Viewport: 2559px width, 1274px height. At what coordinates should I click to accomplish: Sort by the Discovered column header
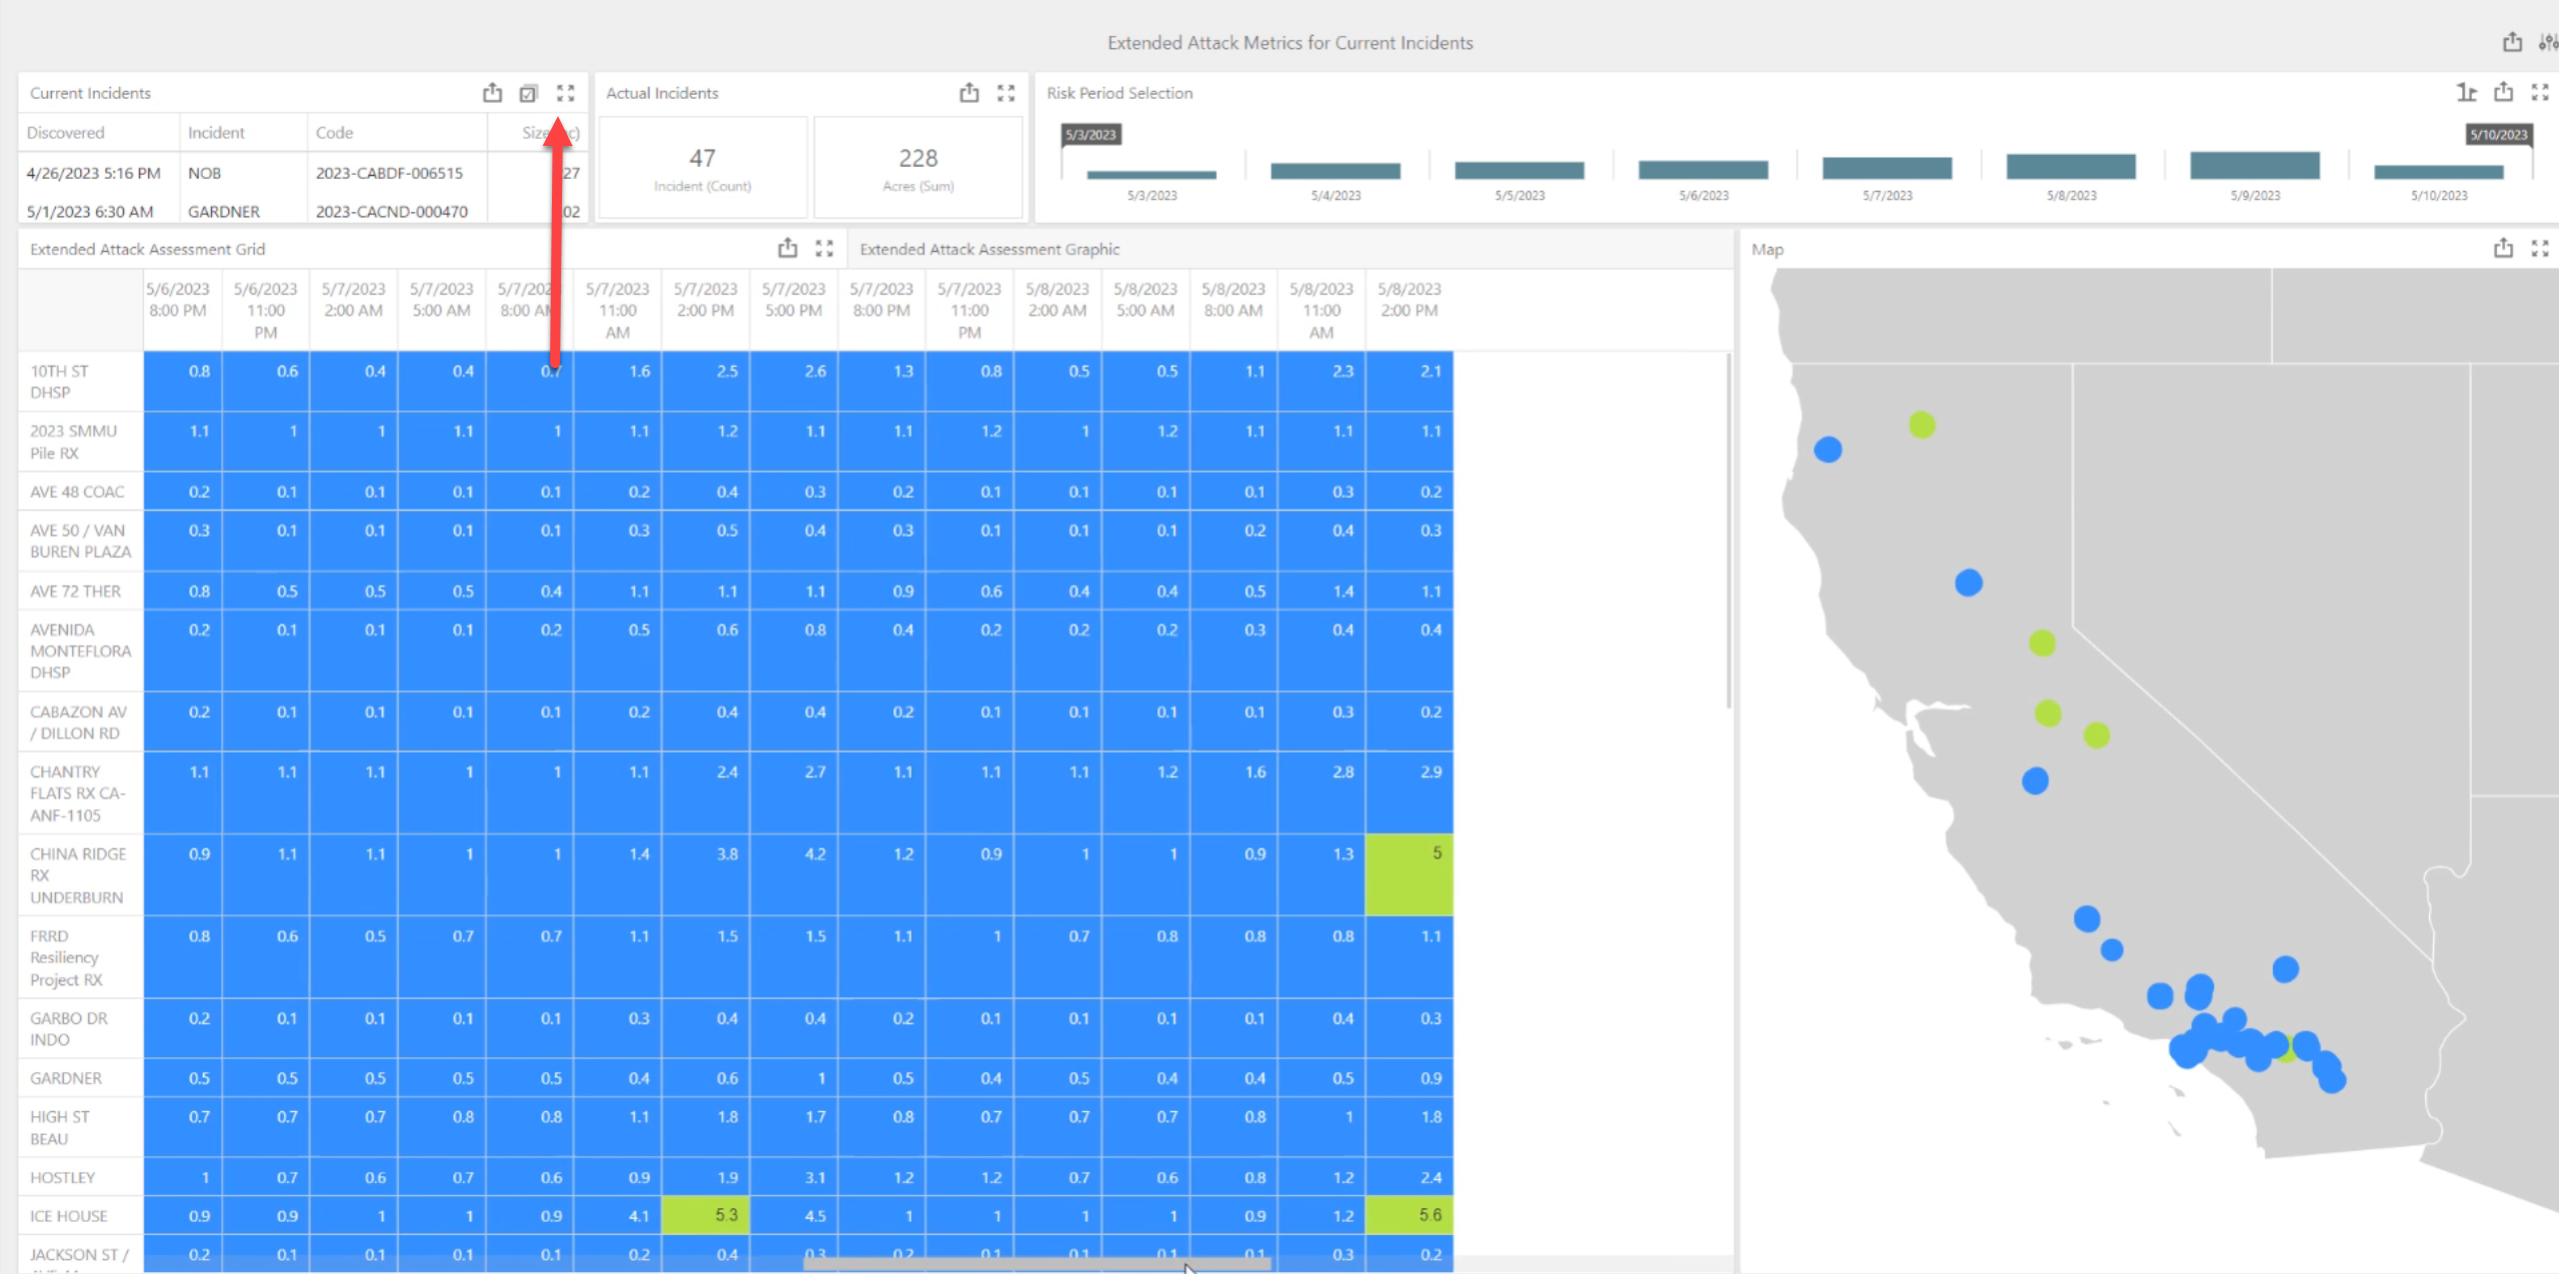65,132
